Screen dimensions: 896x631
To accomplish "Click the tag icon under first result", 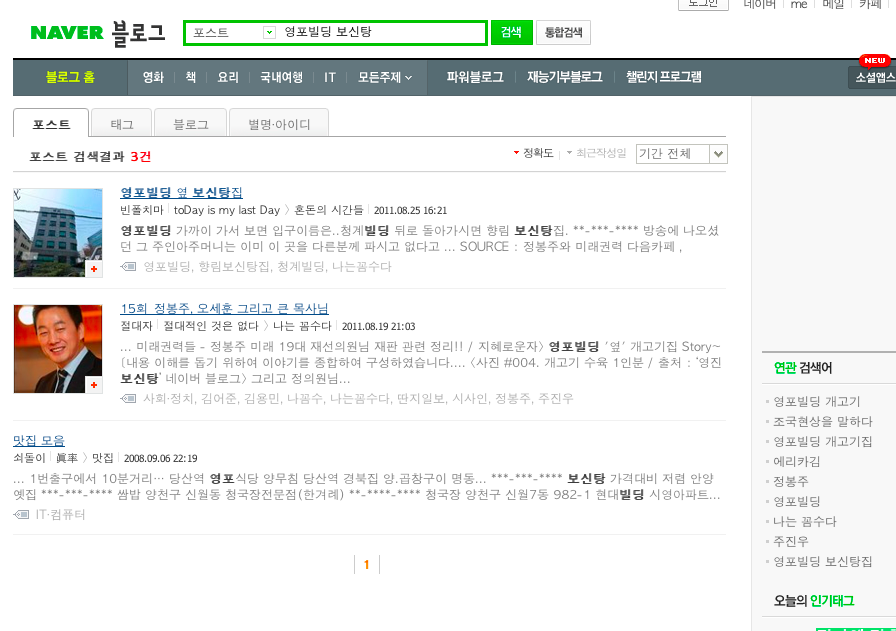I will click(129, 266).
